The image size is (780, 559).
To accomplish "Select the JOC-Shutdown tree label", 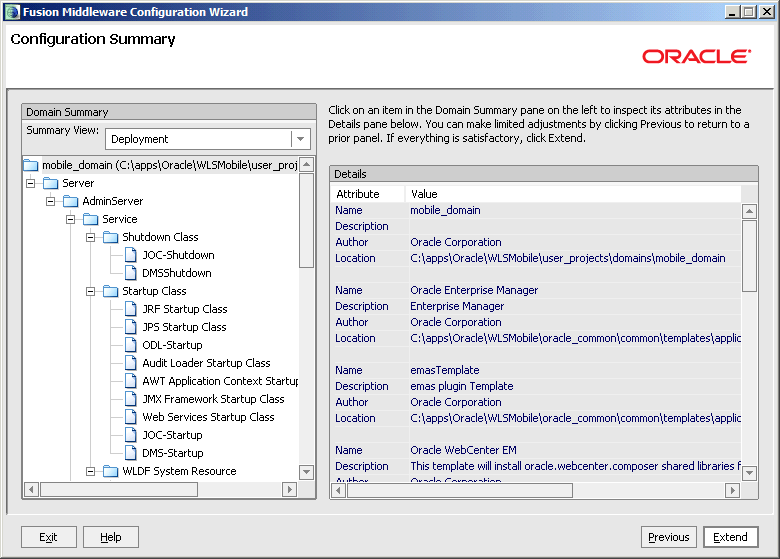I will pos(179,255).
